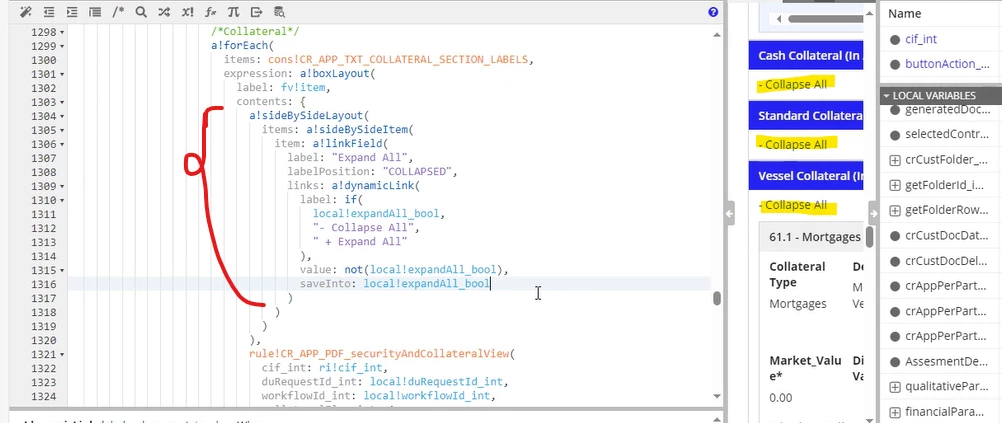Select the crCustDocDat local variable

[x=947, y=236]
